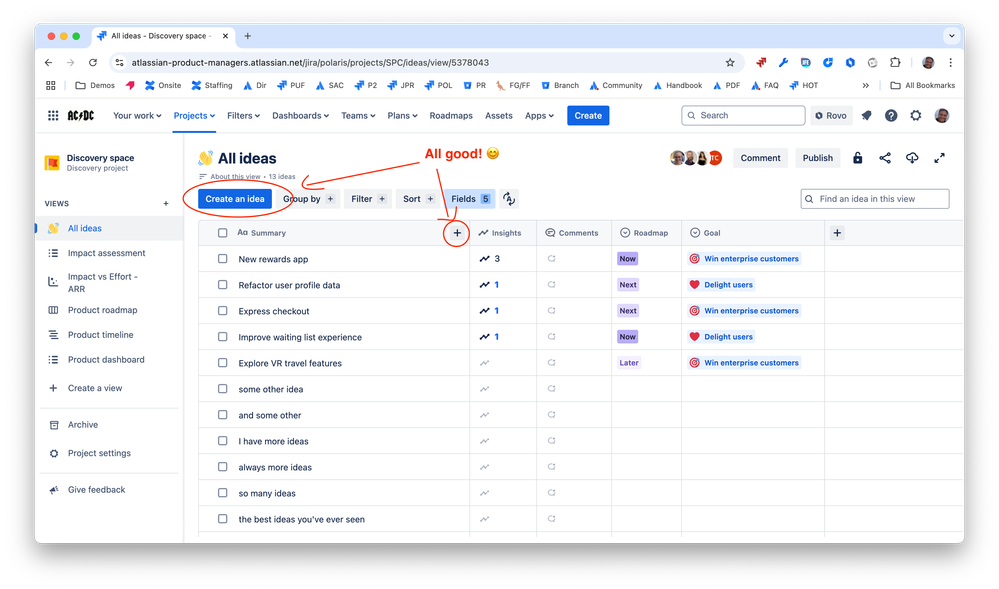This screenshot has height=589, width=999.
Task: Check the so many ideas row
Action: (x=222, y=493)
